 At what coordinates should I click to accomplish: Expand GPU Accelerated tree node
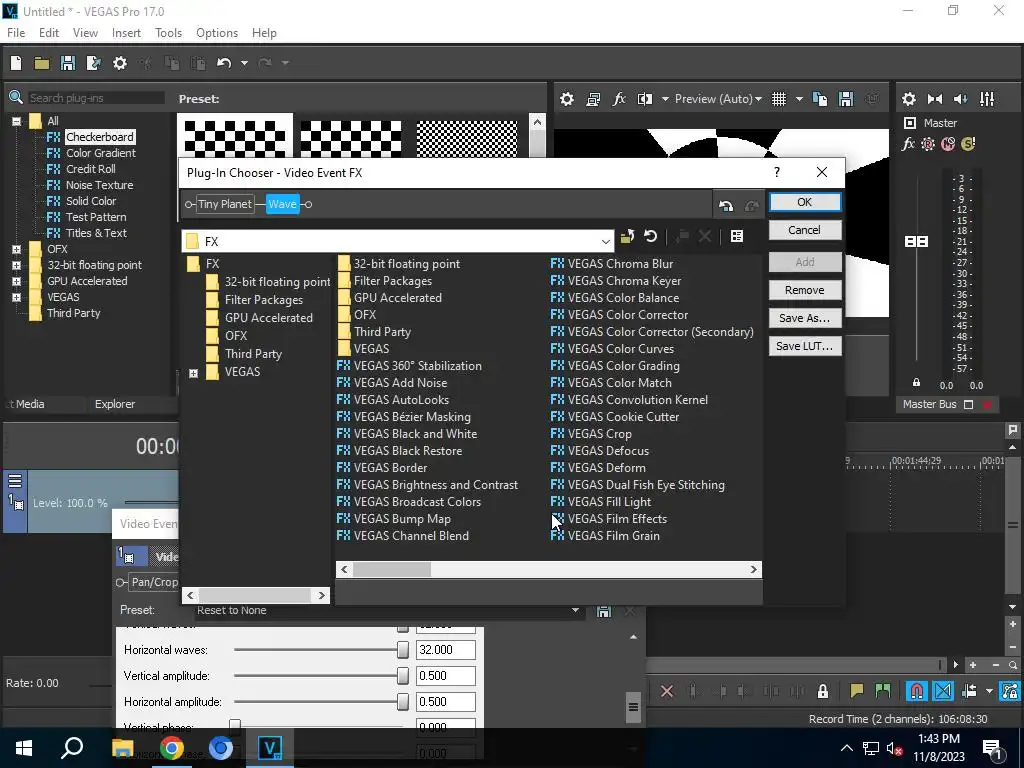16,281
